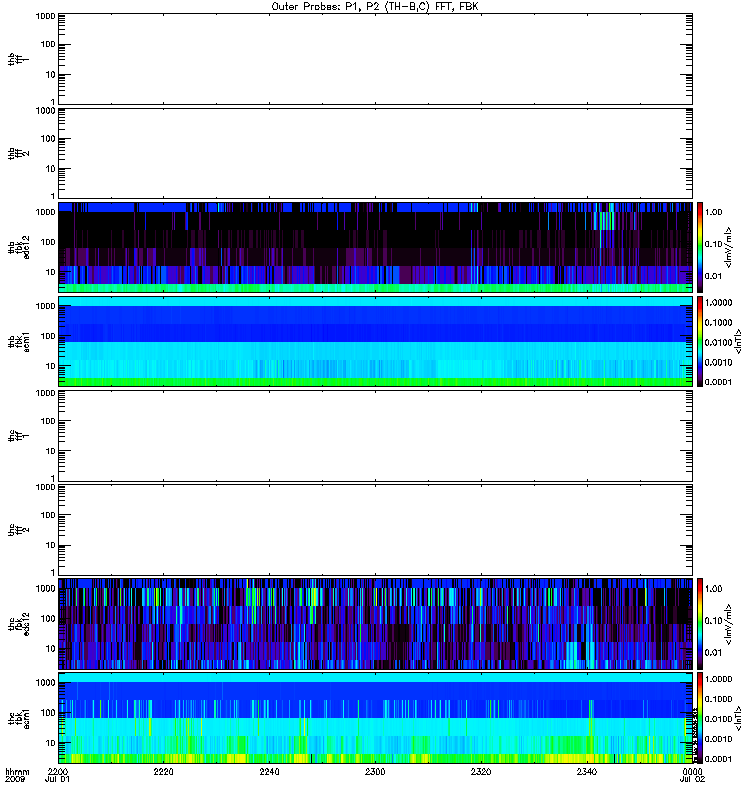Click the 0000 time axis label
Viewport: 750px width, 800px height.
point(692,772)
